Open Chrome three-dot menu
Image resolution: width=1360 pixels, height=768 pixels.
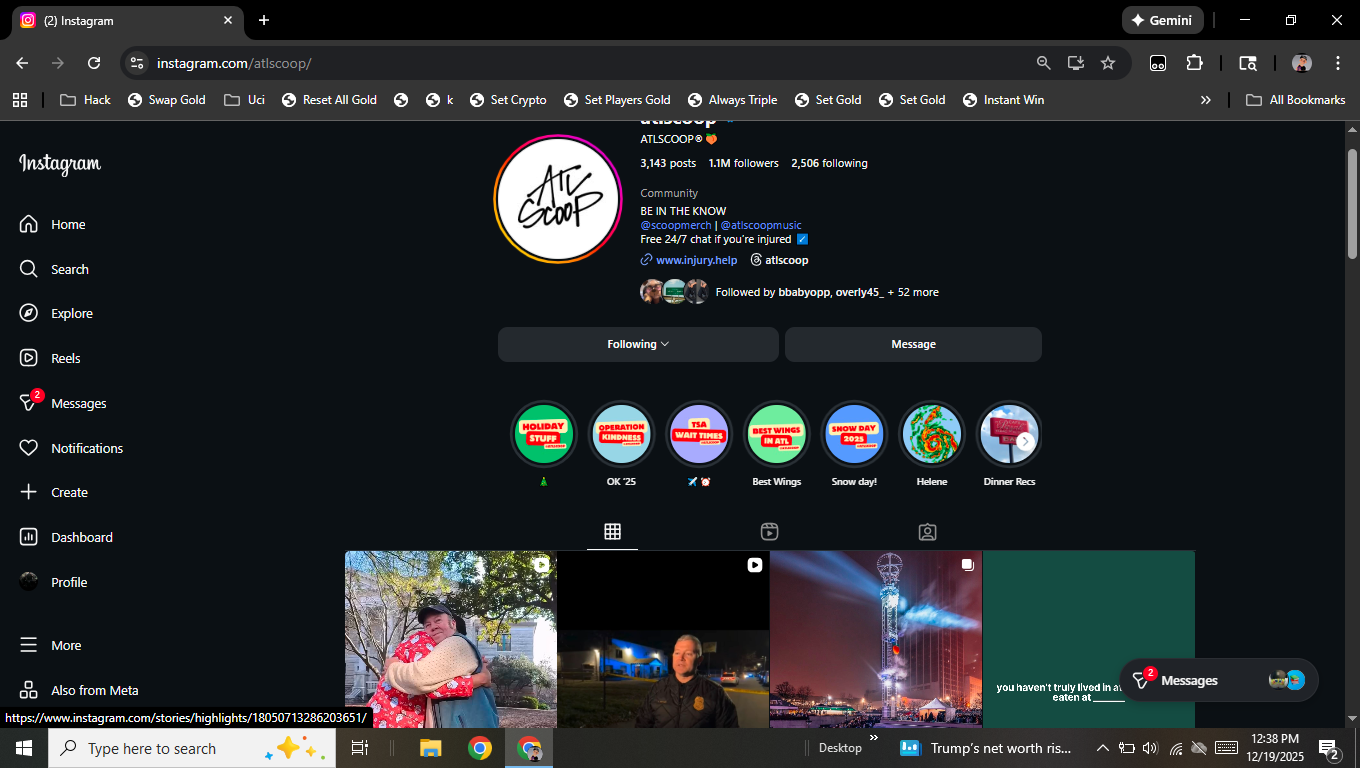coord(1338,63)
